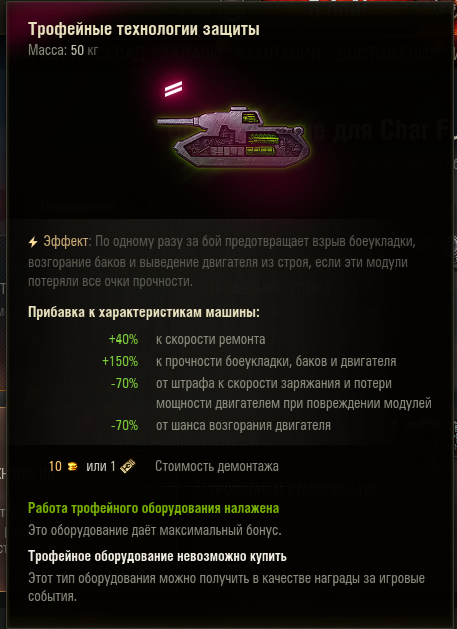Click the lightning bolt Эффект icon
Screen dimensions: 457x629
pos(33,242)
